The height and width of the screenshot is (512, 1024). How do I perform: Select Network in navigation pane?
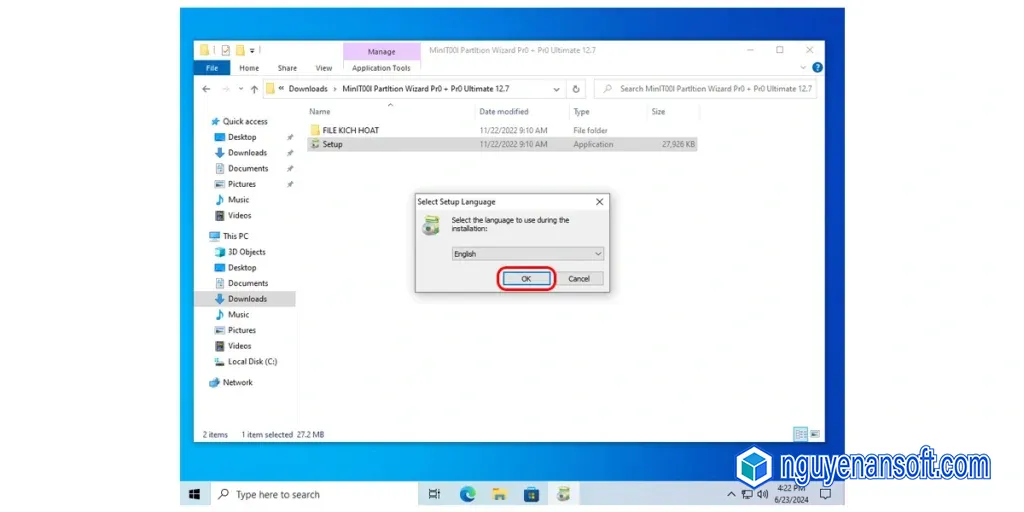pos(237,383)
